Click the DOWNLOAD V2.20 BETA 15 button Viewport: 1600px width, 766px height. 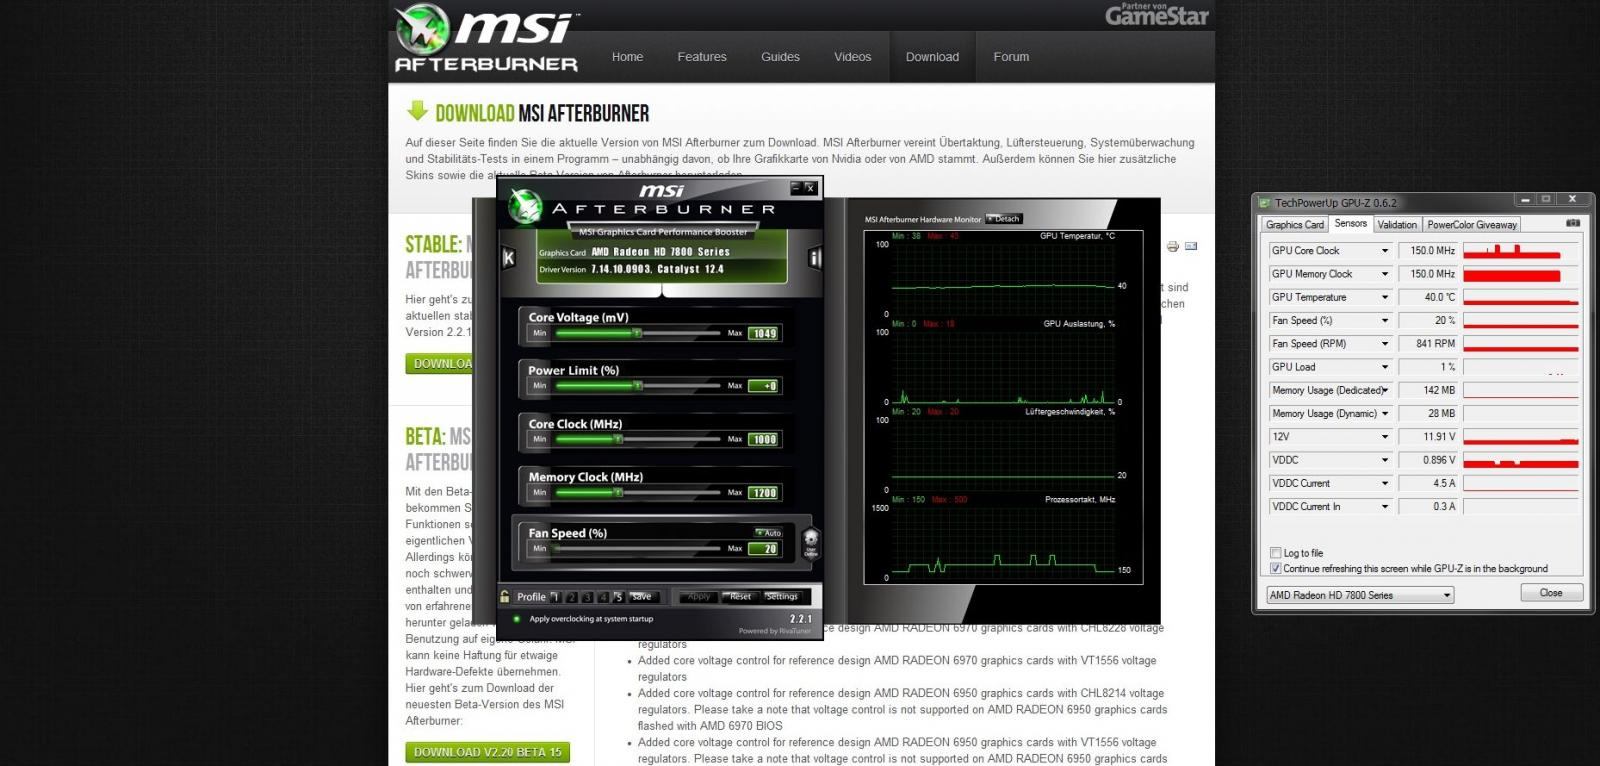point(488,752)
